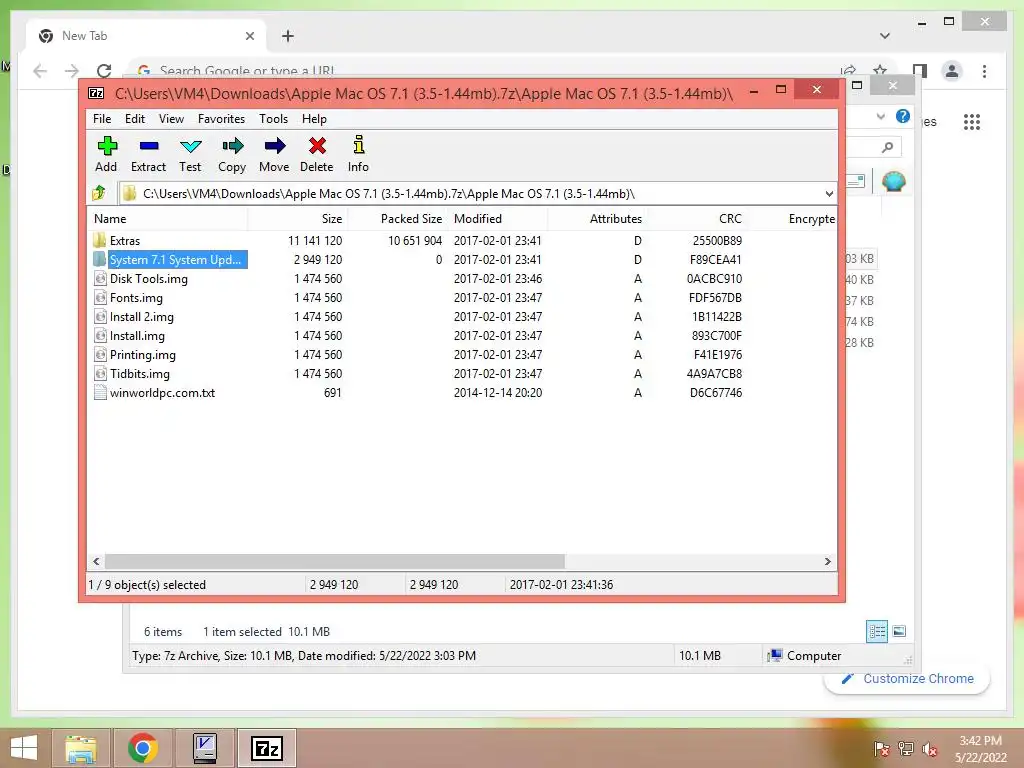The width and height of the screenshot is (1024, 768).
Task: Open File Explorer from the taskbar
Action: [80, 748]
